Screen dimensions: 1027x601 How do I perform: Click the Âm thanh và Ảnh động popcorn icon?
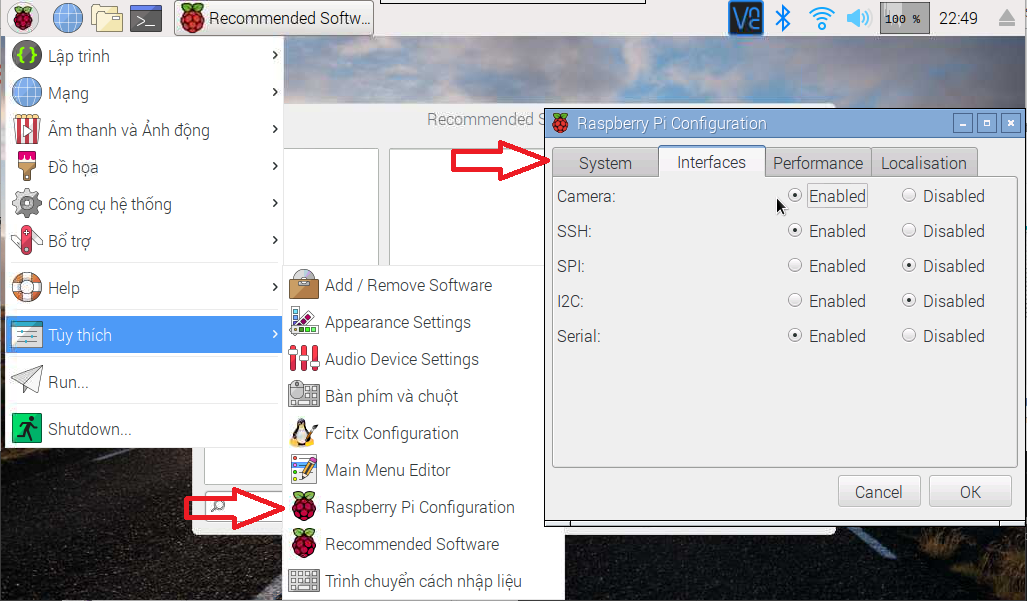point(27,130)
